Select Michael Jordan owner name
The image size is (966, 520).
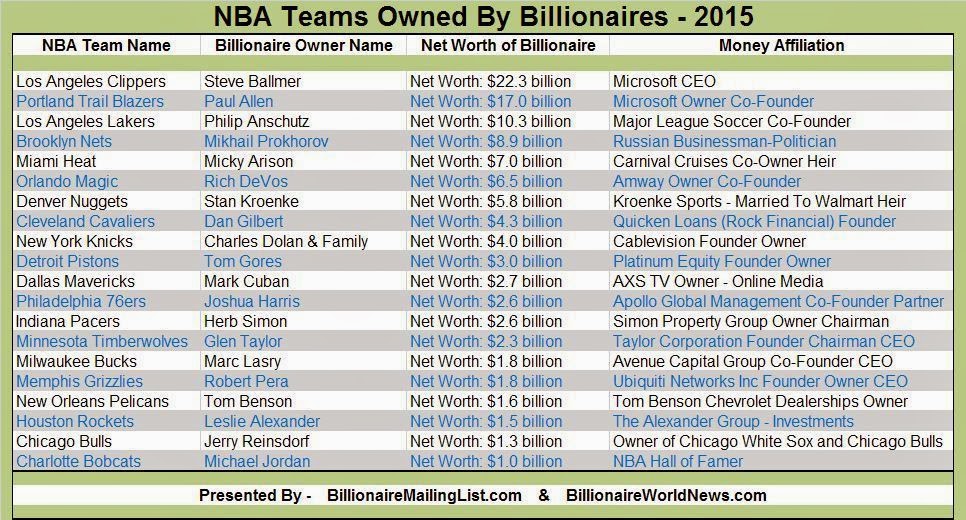[x=257, y=461]
